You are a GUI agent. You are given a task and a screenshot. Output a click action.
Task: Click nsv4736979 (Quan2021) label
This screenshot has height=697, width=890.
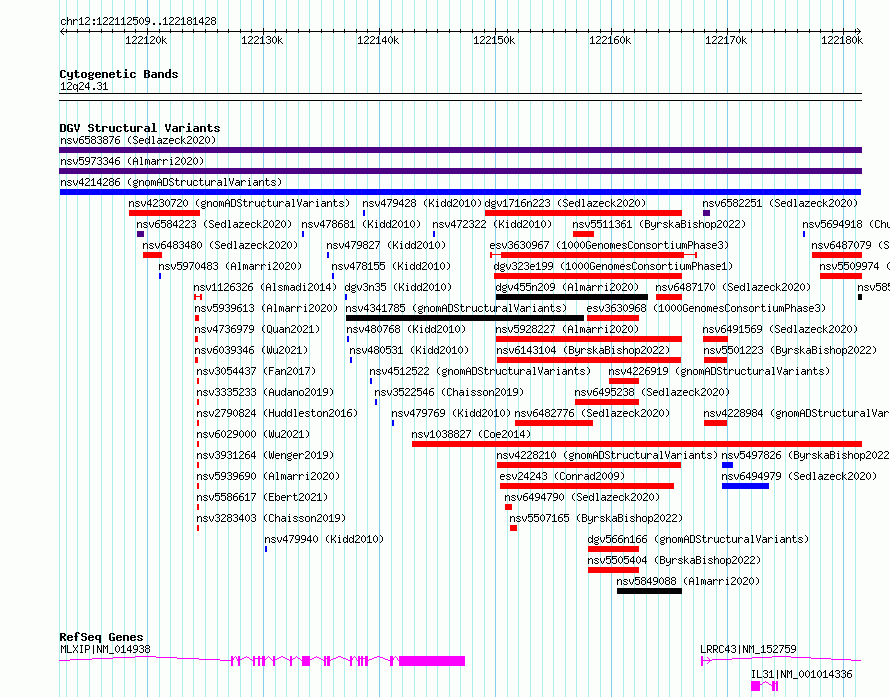pos(257,329)
